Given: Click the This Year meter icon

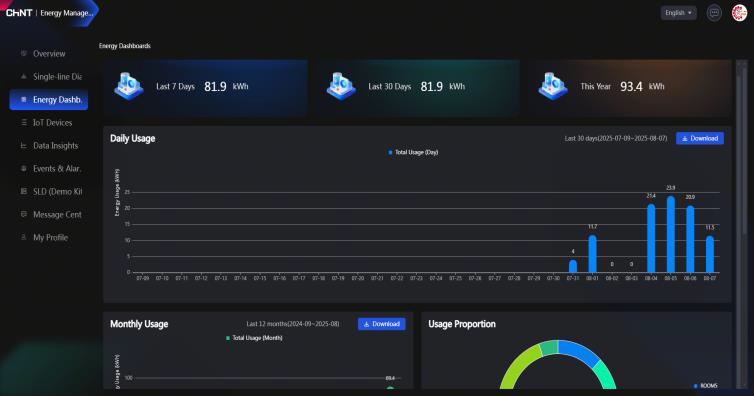Looking at the screenshot, I should click(x=553, y=87).
